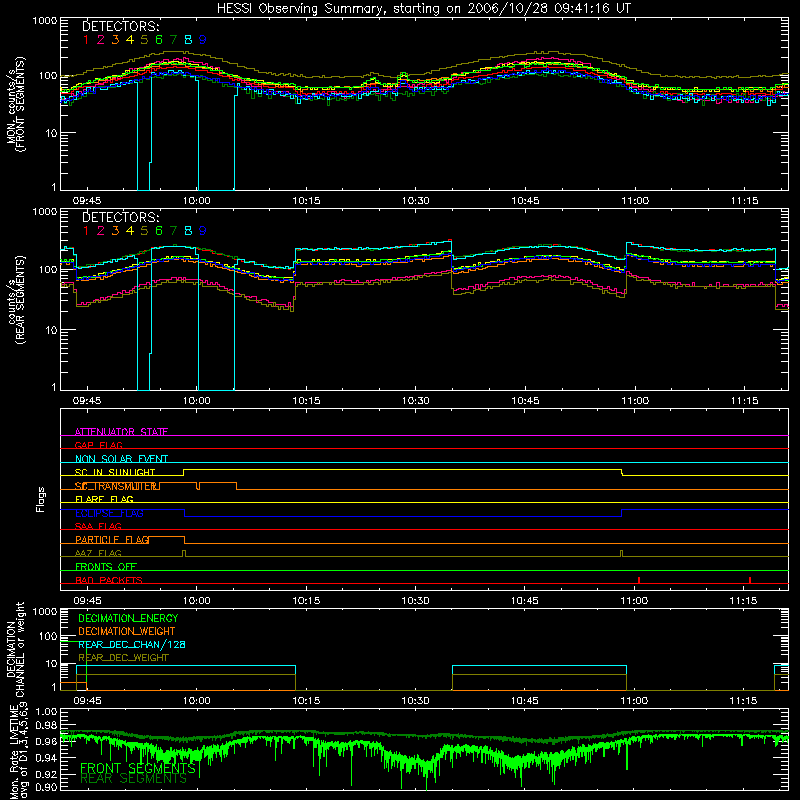
Task: Click the FLARE_FLAG label
Action: [x=104, y=499]
